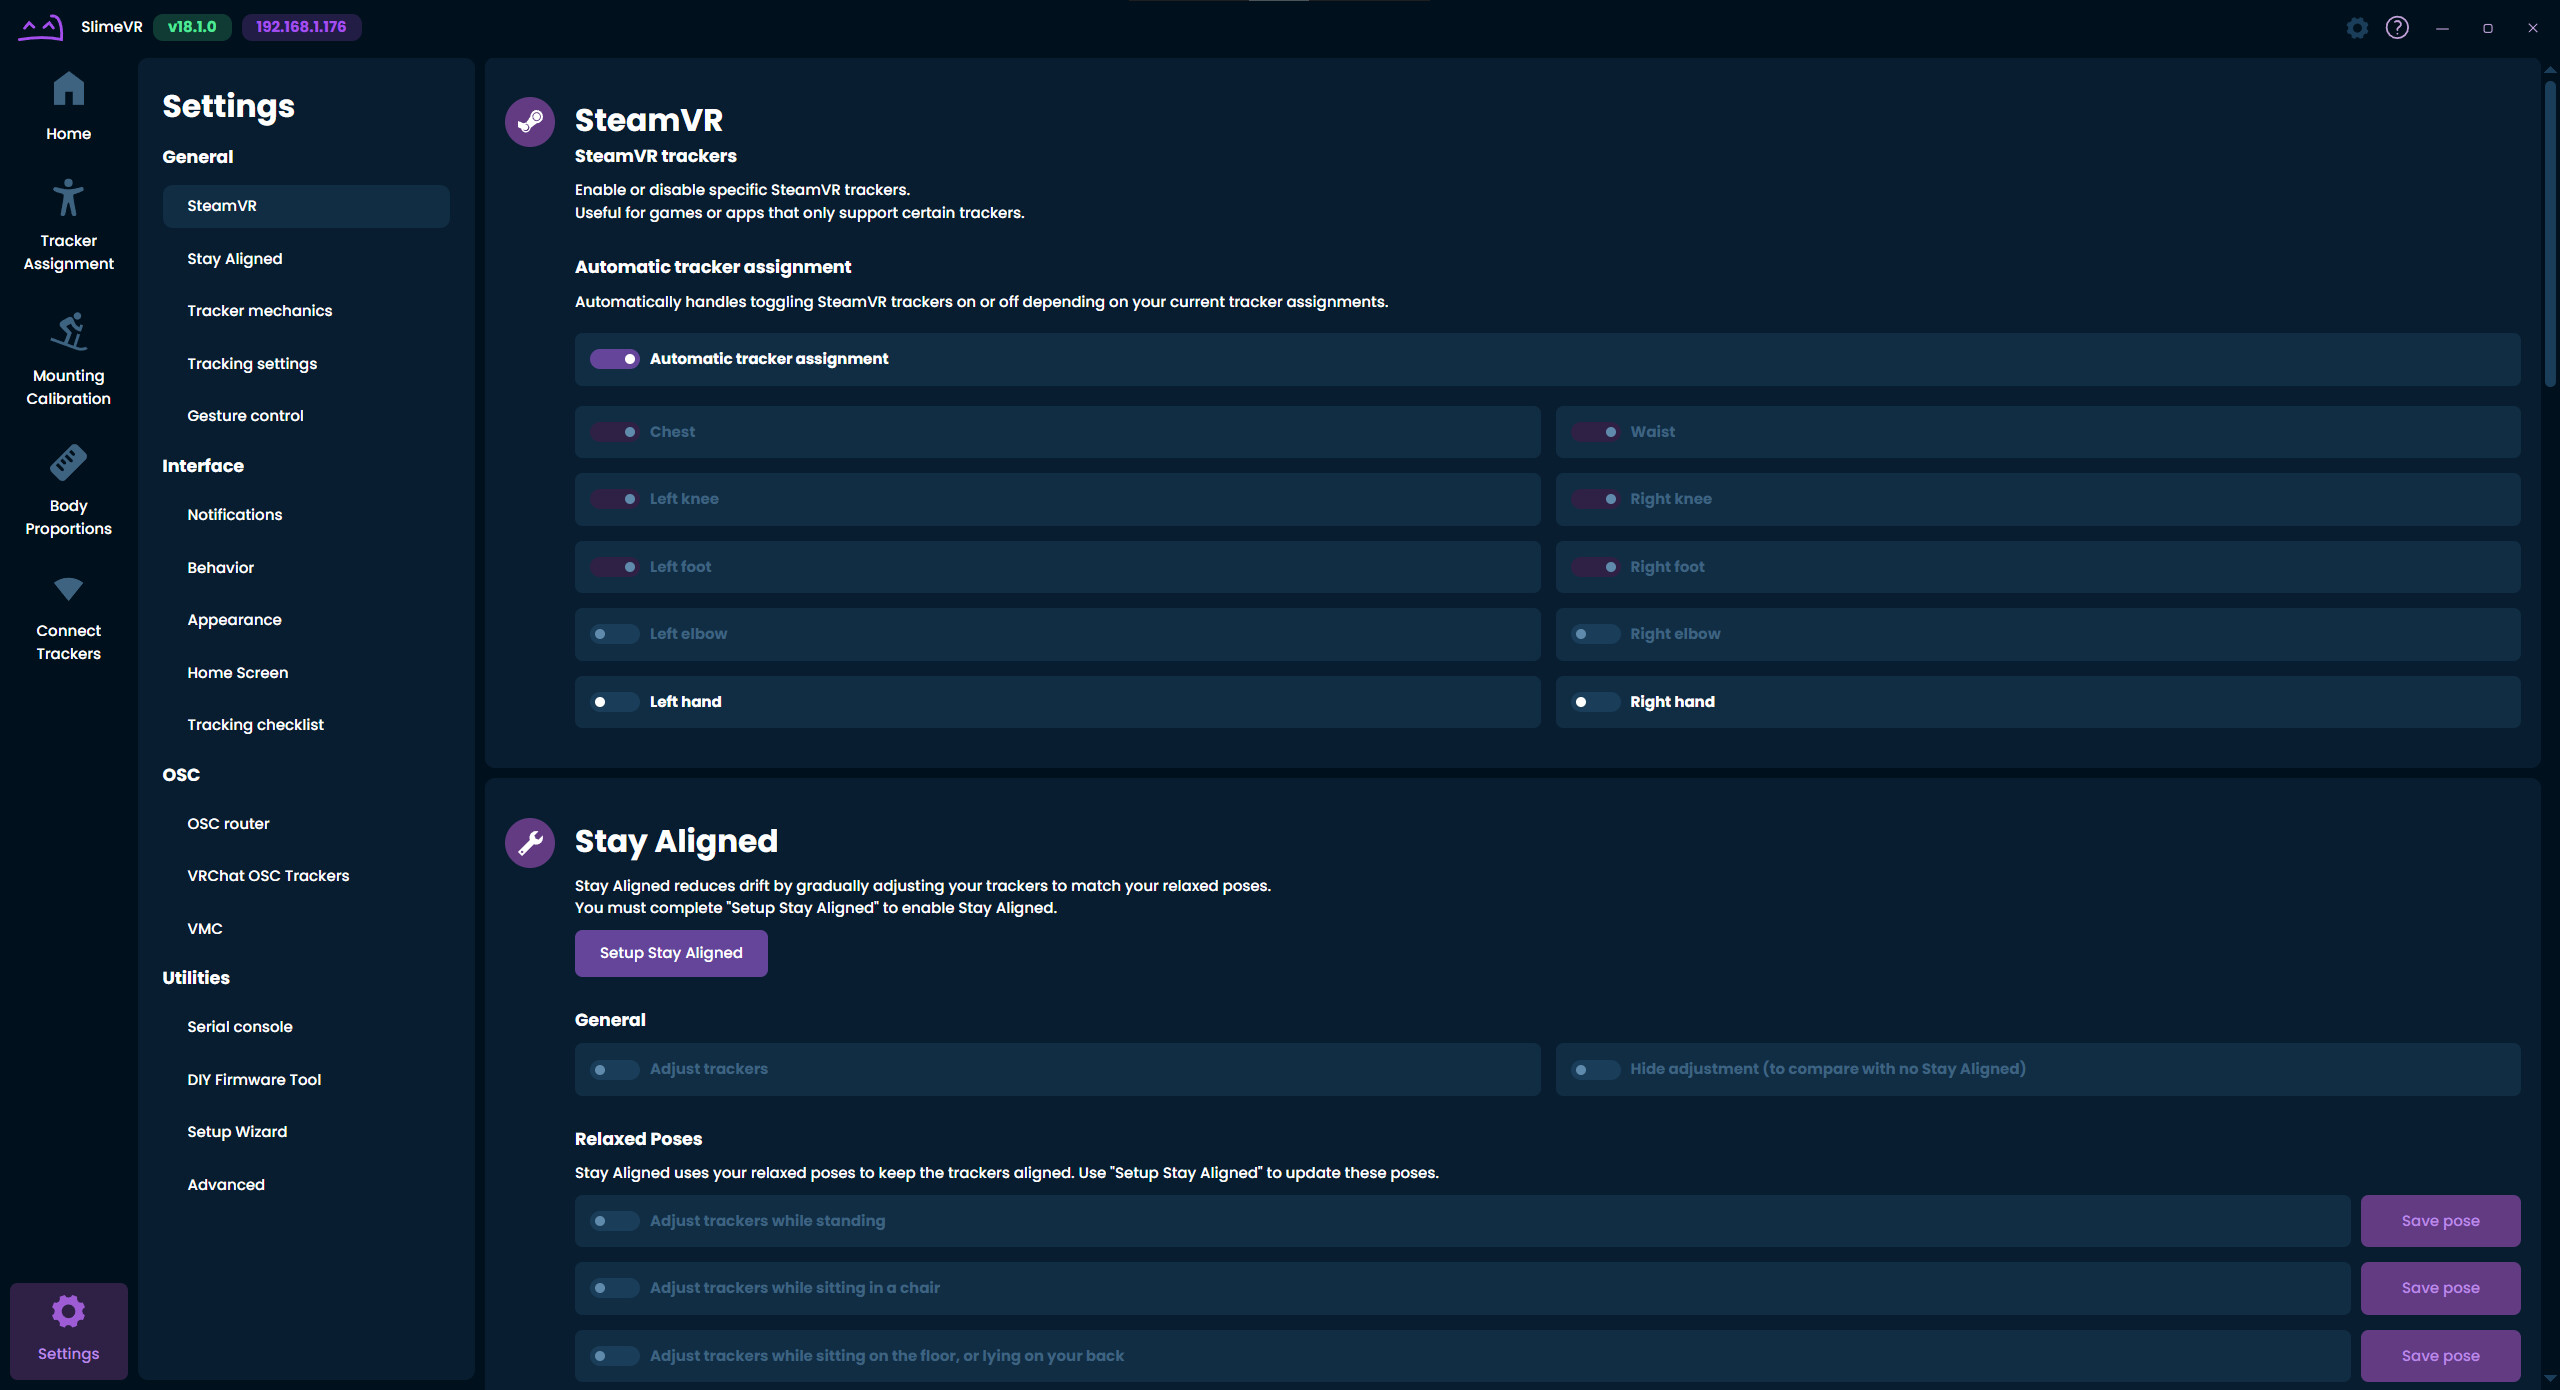This screenshot has width=2560, height=1390.
Task: Save pose for sitting in a chair
Action: [2440, 1288]
